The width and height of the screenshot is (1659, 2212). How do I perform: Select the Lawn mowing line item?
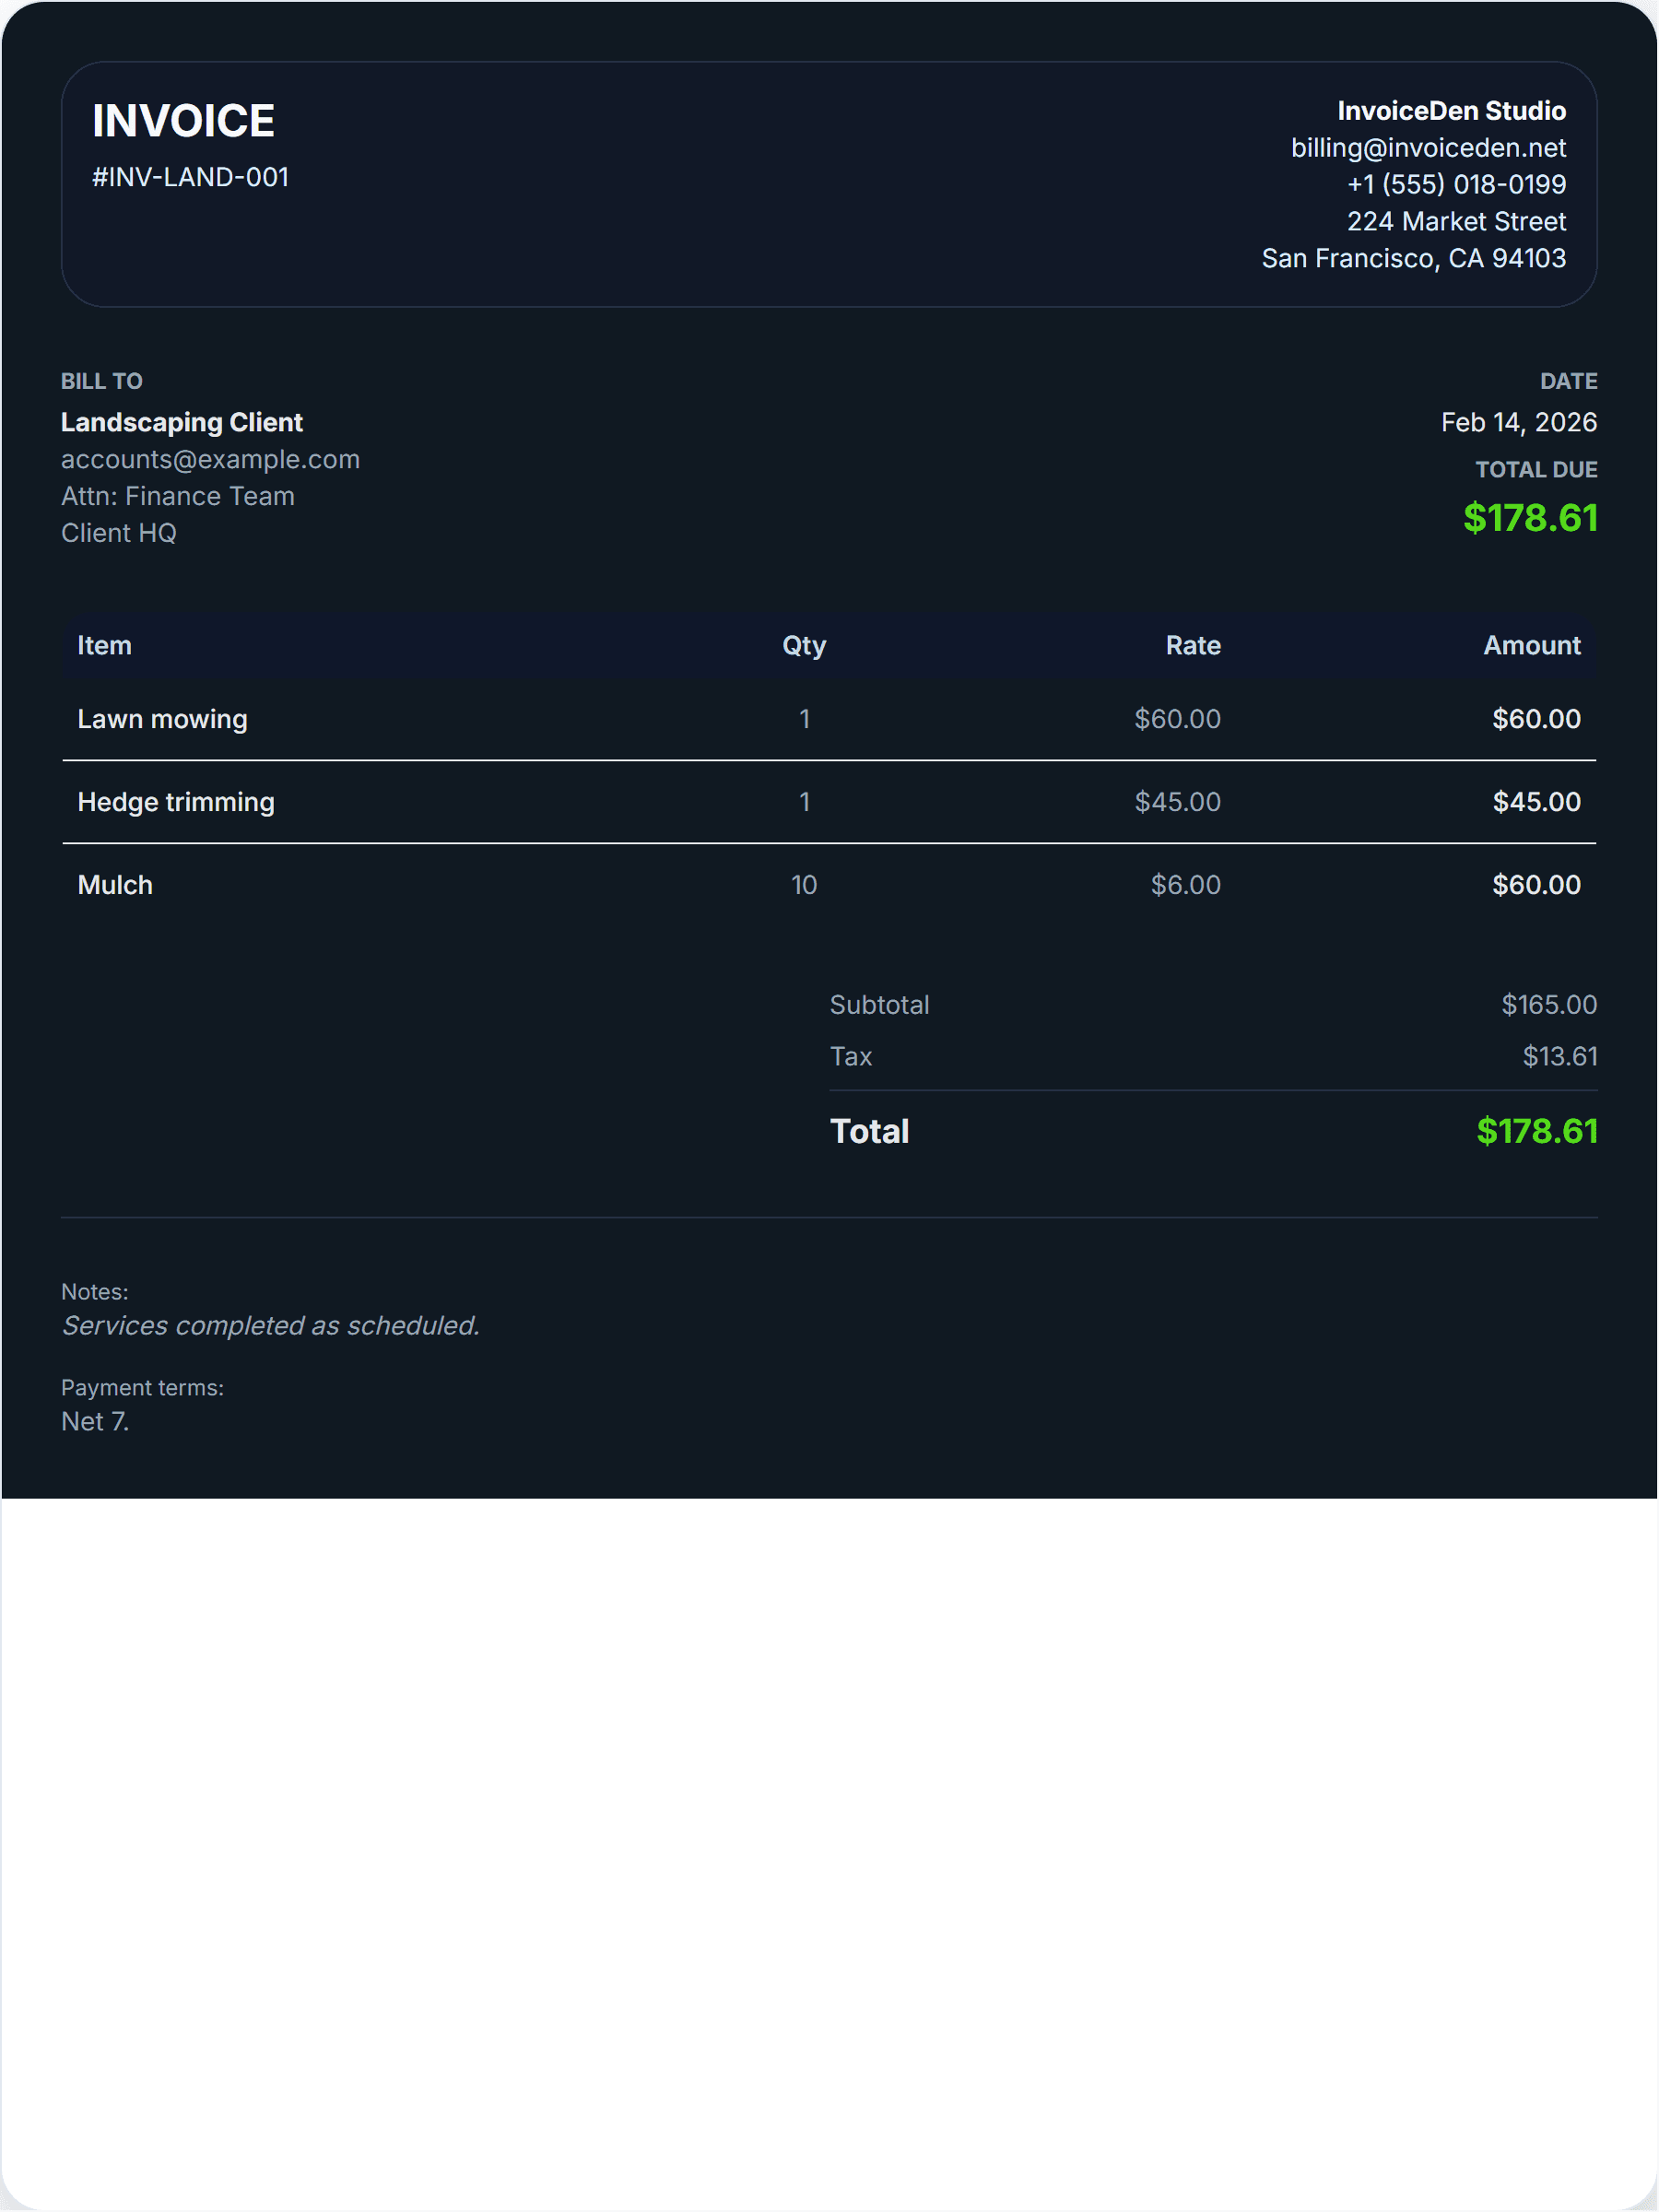(x=162, y=719)
